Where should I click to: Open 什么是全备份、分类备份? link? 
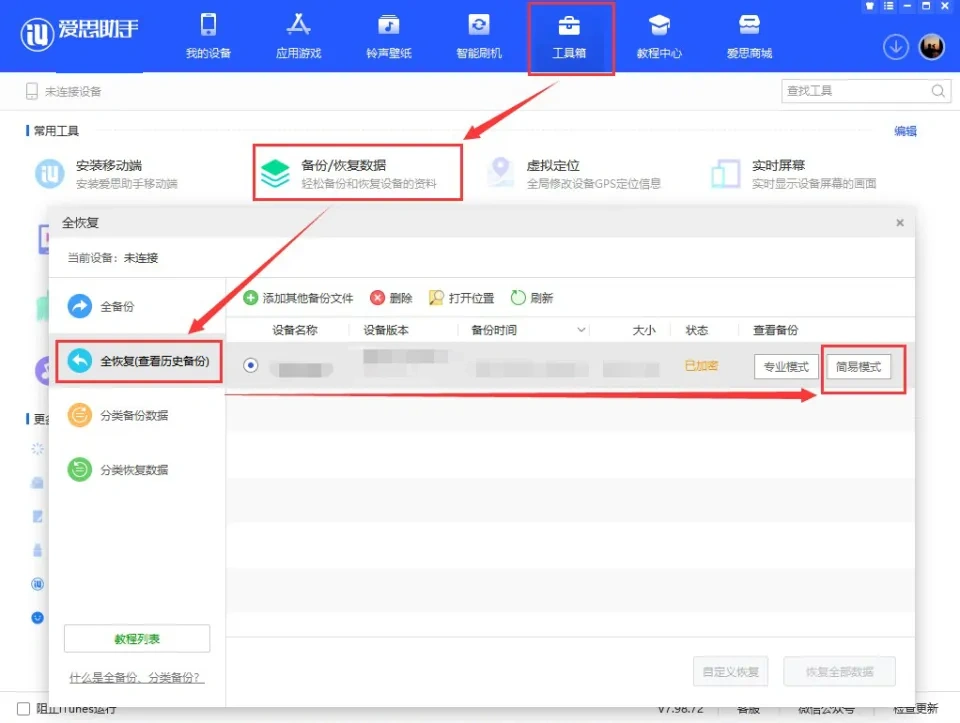137,677
